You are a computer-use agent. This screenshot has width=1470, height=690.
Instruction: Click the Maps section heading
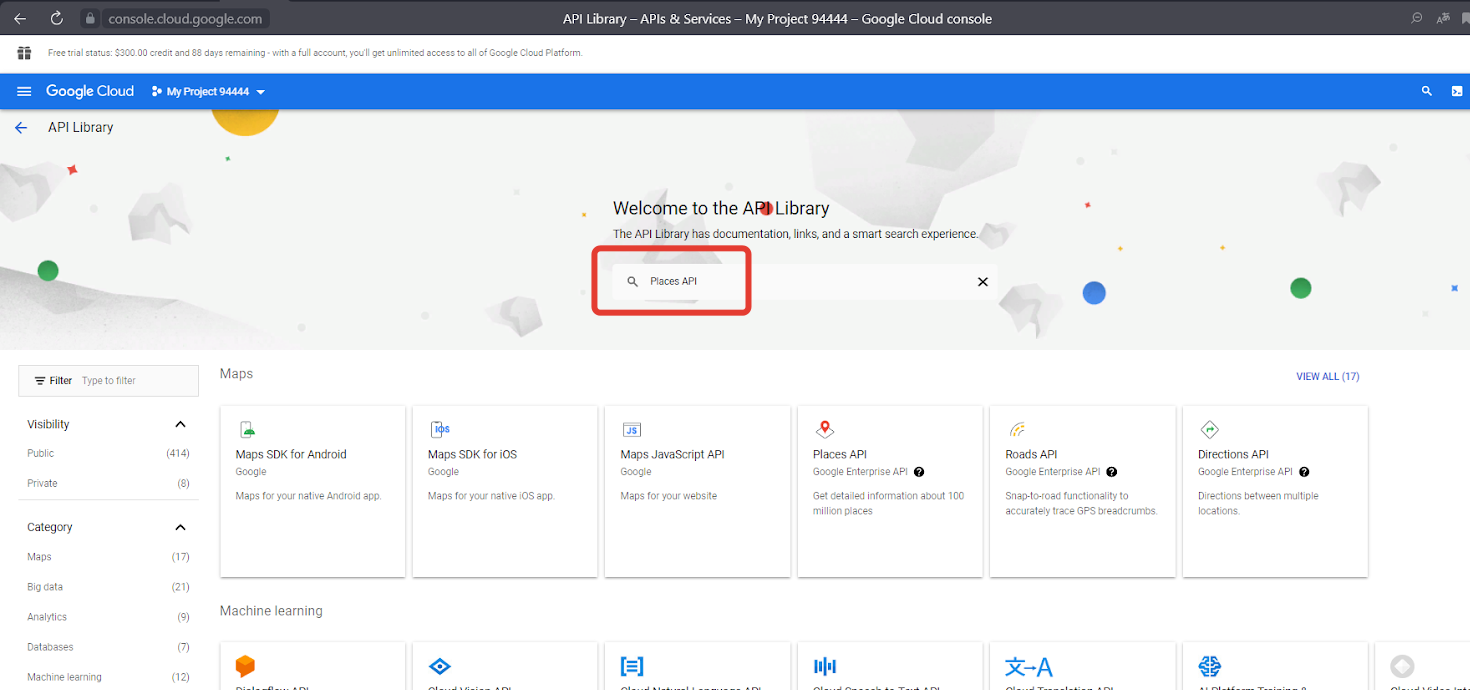point(236,374)
